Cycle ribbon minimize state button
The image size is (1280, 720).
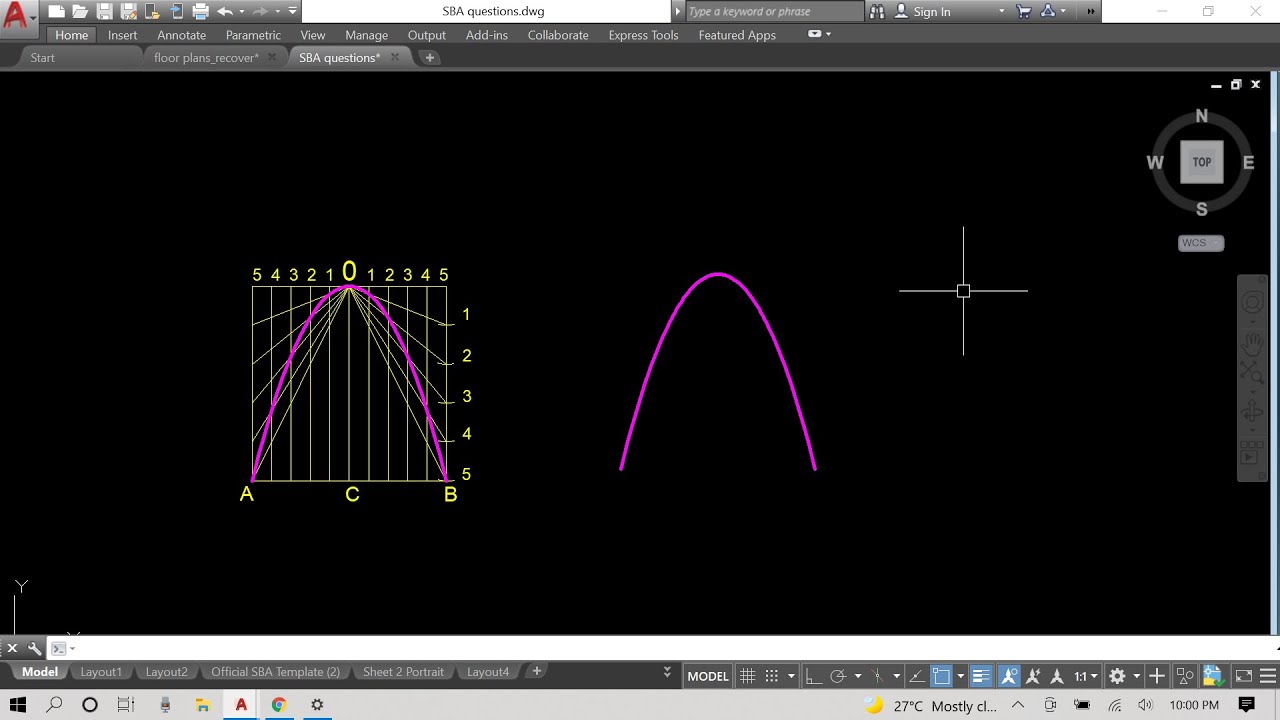click(x=815, y=34)
